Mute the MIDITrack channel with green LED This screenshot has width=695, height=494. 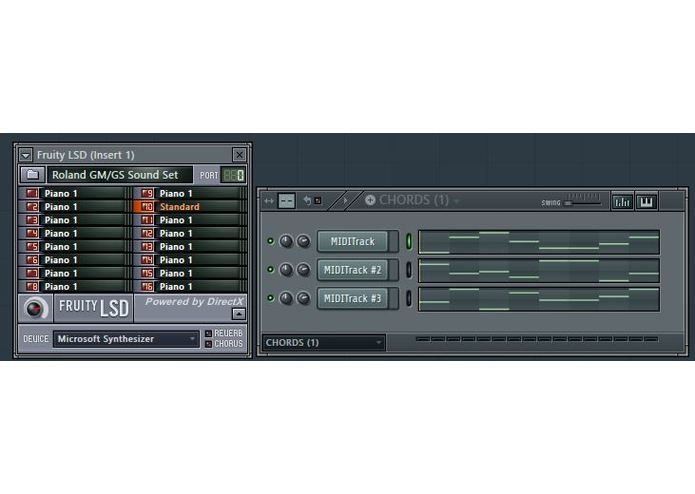[x=270, y=241]
